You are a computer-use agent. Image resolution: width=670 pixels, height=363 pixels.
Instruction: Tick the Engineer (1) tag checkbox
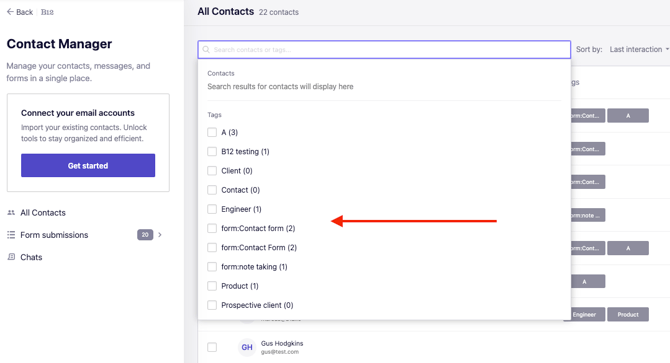212,209
